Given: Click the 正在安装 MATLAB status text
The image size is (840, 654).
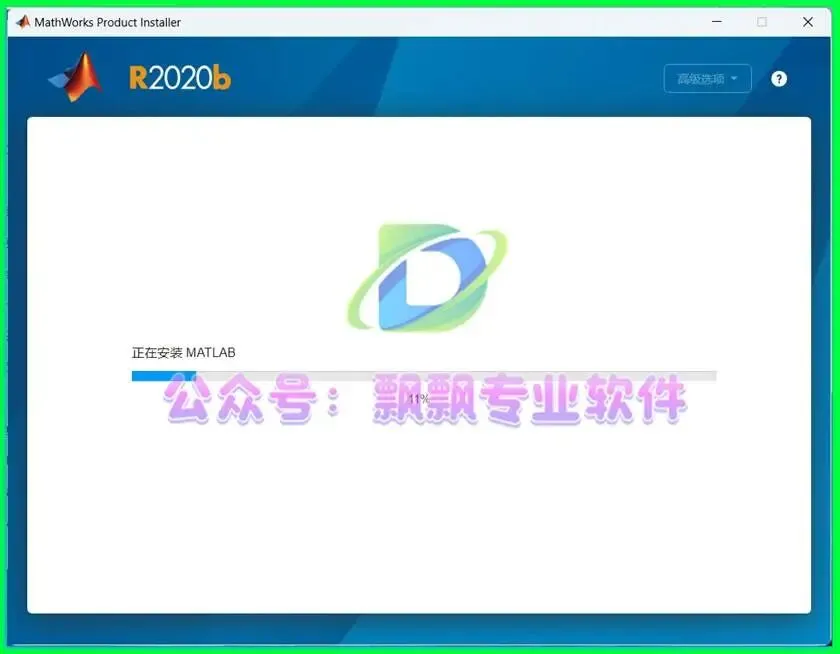Looking at the screenshot, I should [184, 352].
